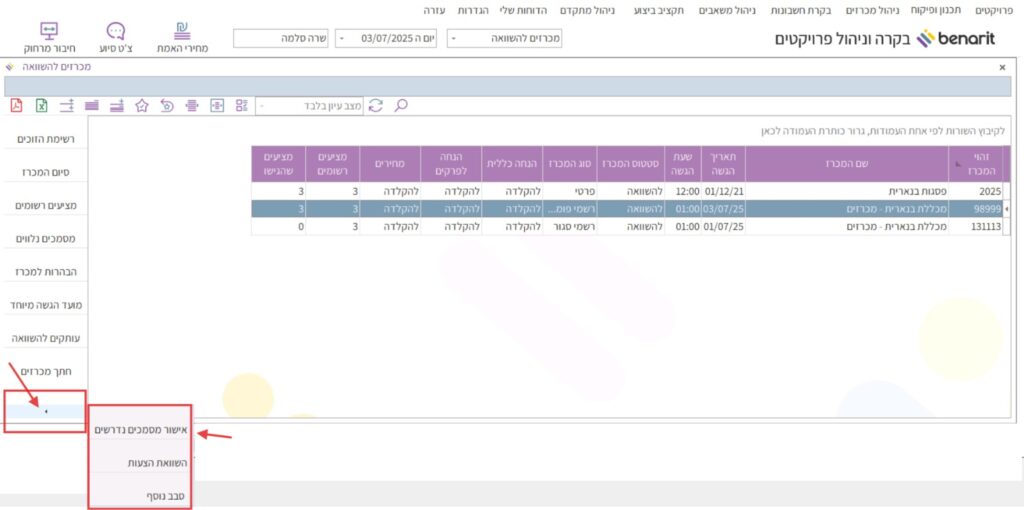Click the PDF export icon
Image resolution: width=1024 pixels, height=510 pixels.
pyautogui.click(x=16, y=105)
